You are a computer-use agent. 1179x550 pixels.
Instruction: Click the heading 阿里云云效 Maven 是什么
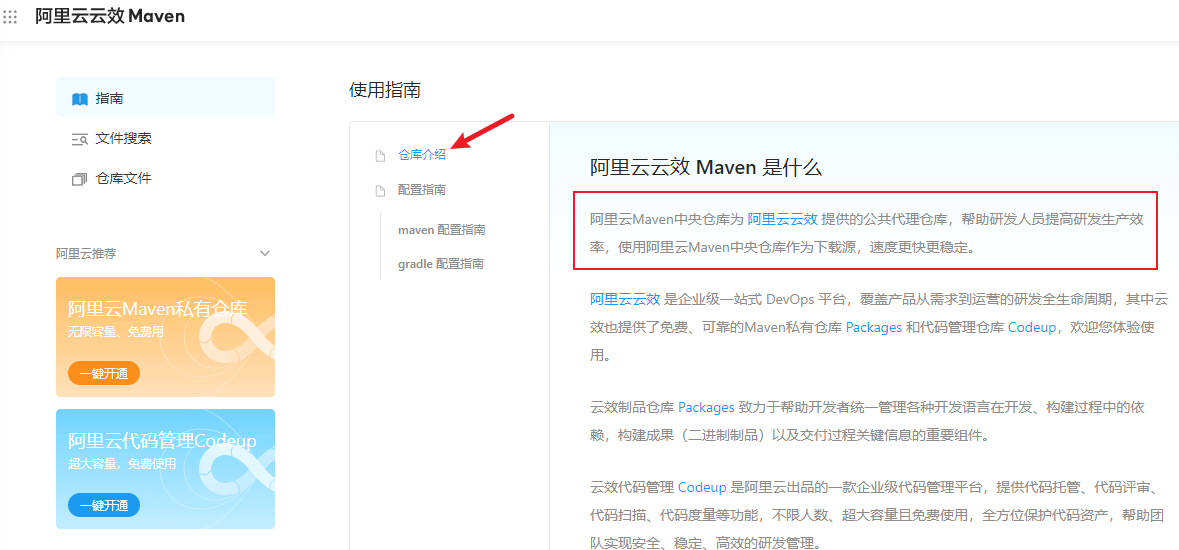coord(705,167)
